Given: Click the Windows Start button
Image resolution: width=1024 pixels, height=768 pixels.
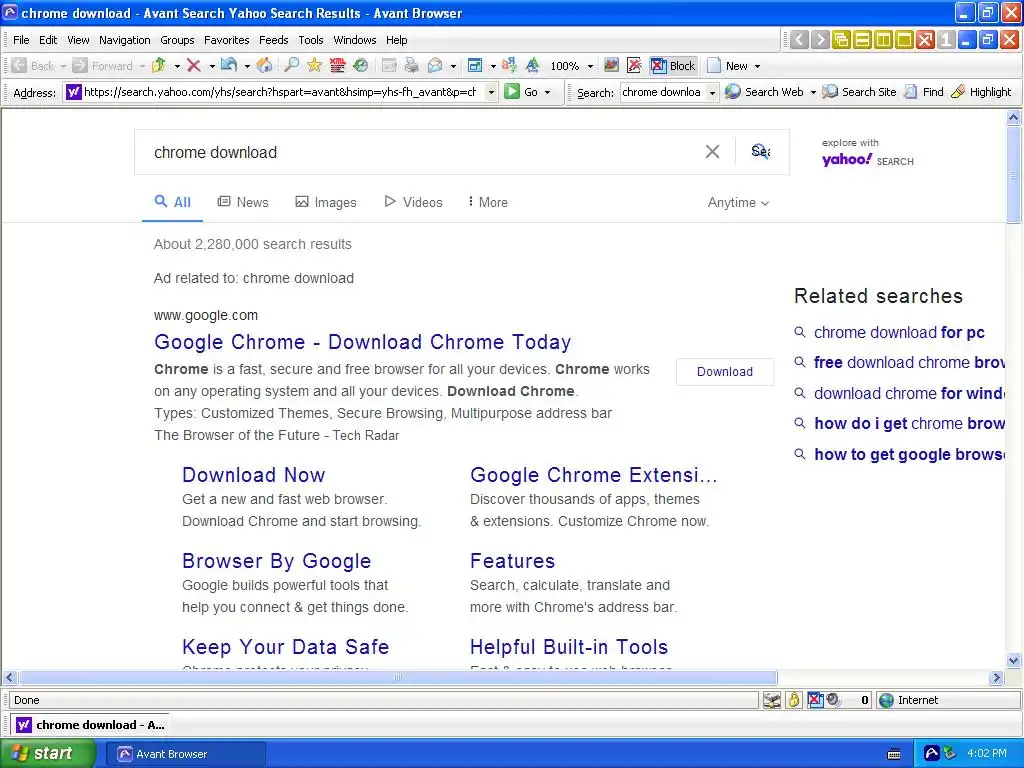Looking at the screenshot, I should 48,754.
